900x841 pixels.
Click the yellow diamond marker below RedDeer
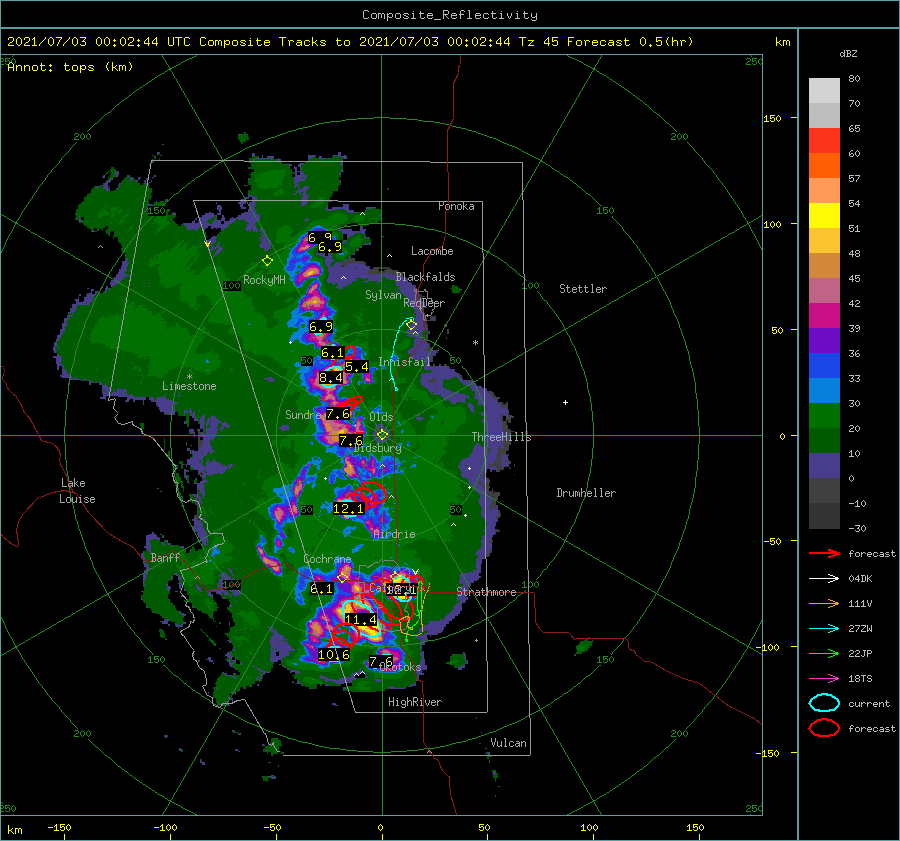point(412,325)
